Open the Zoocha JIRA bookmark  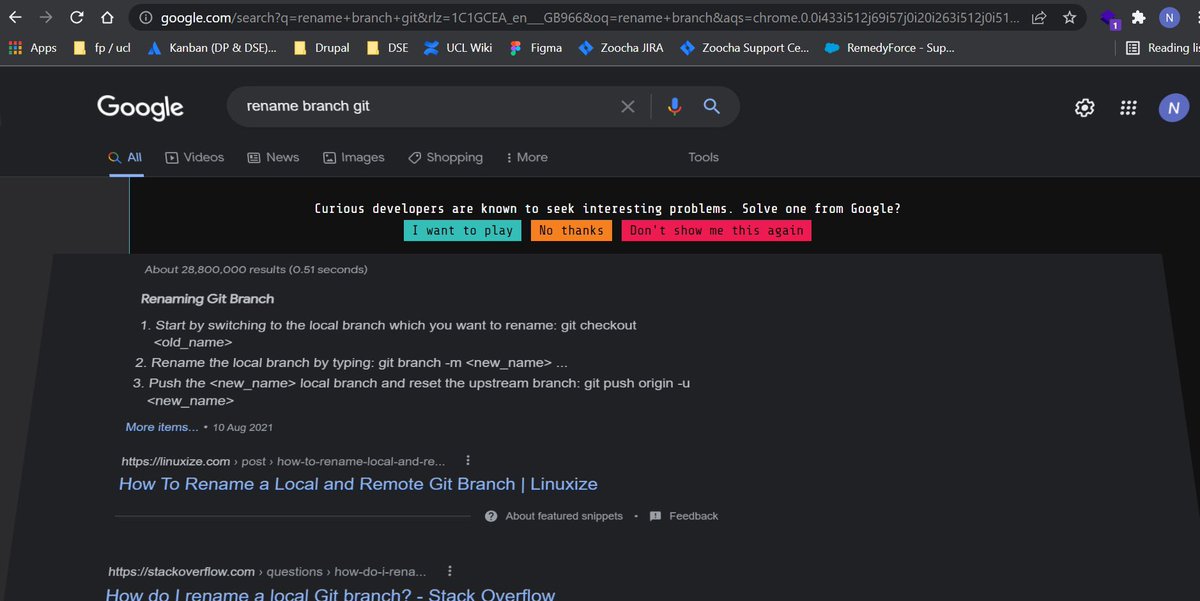coord(621,47)
